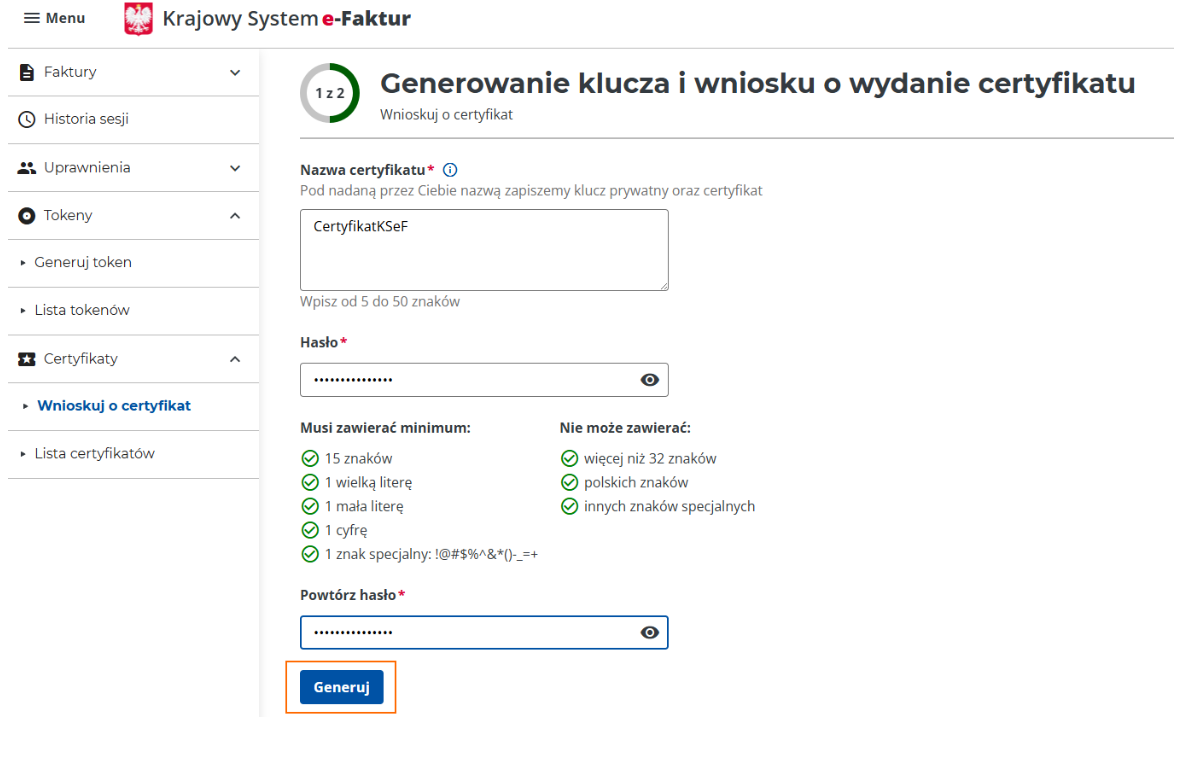Screen dimensions: 1204x762
Task: Open Generuj token menu item
Action: pos(83,263)
